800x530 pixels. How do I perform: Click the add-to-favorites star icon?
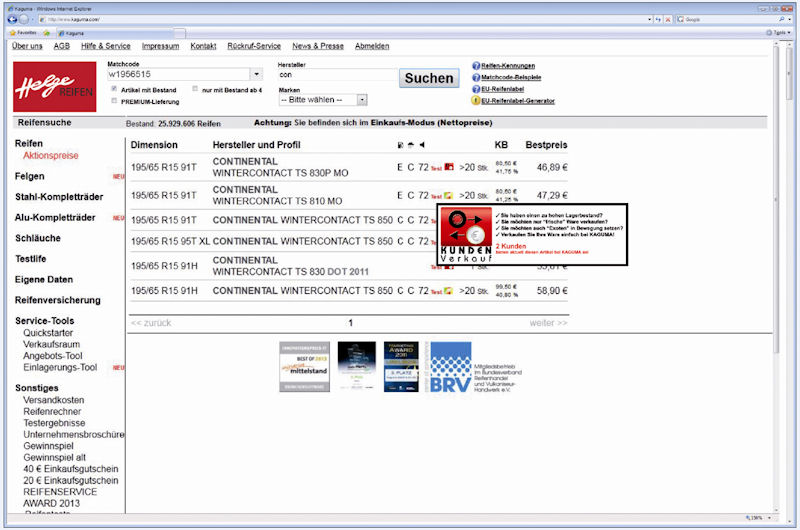46,33
